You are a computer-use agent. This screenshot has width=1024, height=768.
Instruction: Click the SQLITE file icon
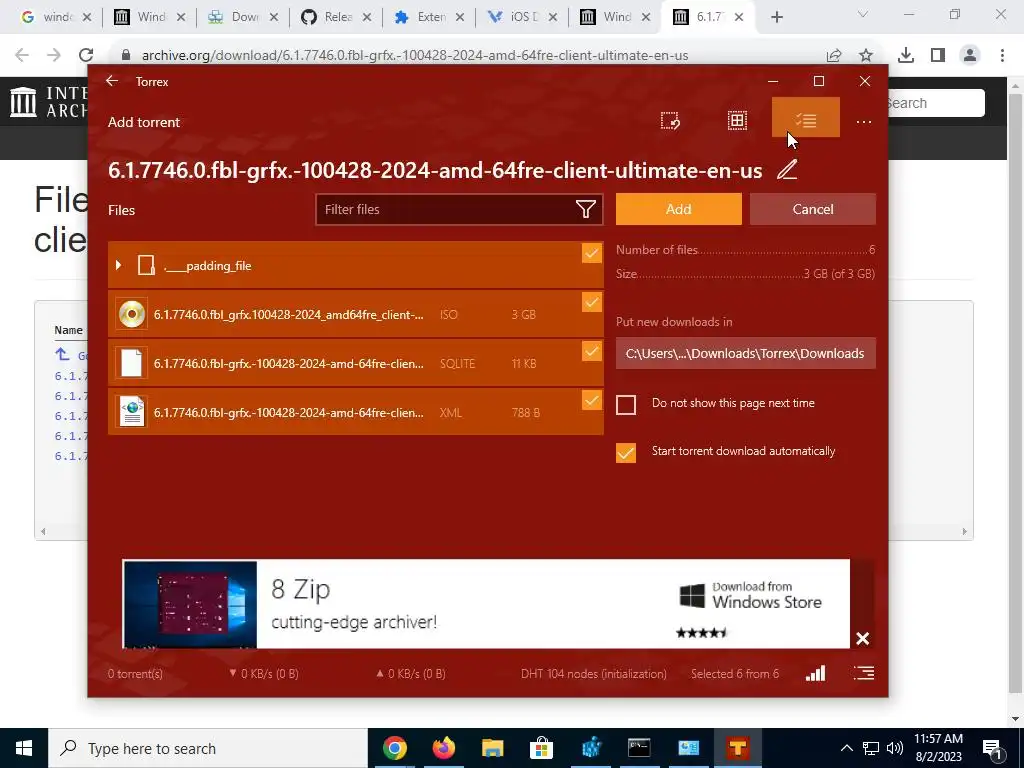coord(132,363)
